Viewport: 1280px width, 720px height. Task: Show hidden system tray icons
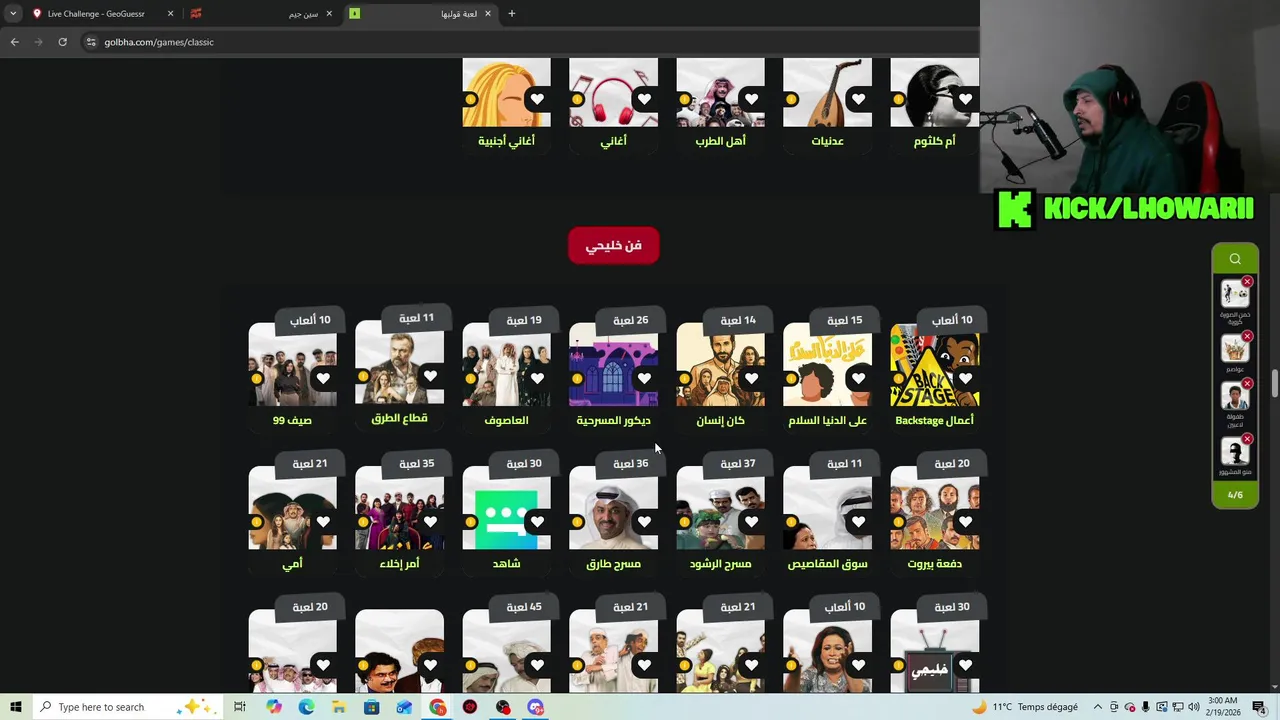pyautogui.click(x=1098, y=707)
